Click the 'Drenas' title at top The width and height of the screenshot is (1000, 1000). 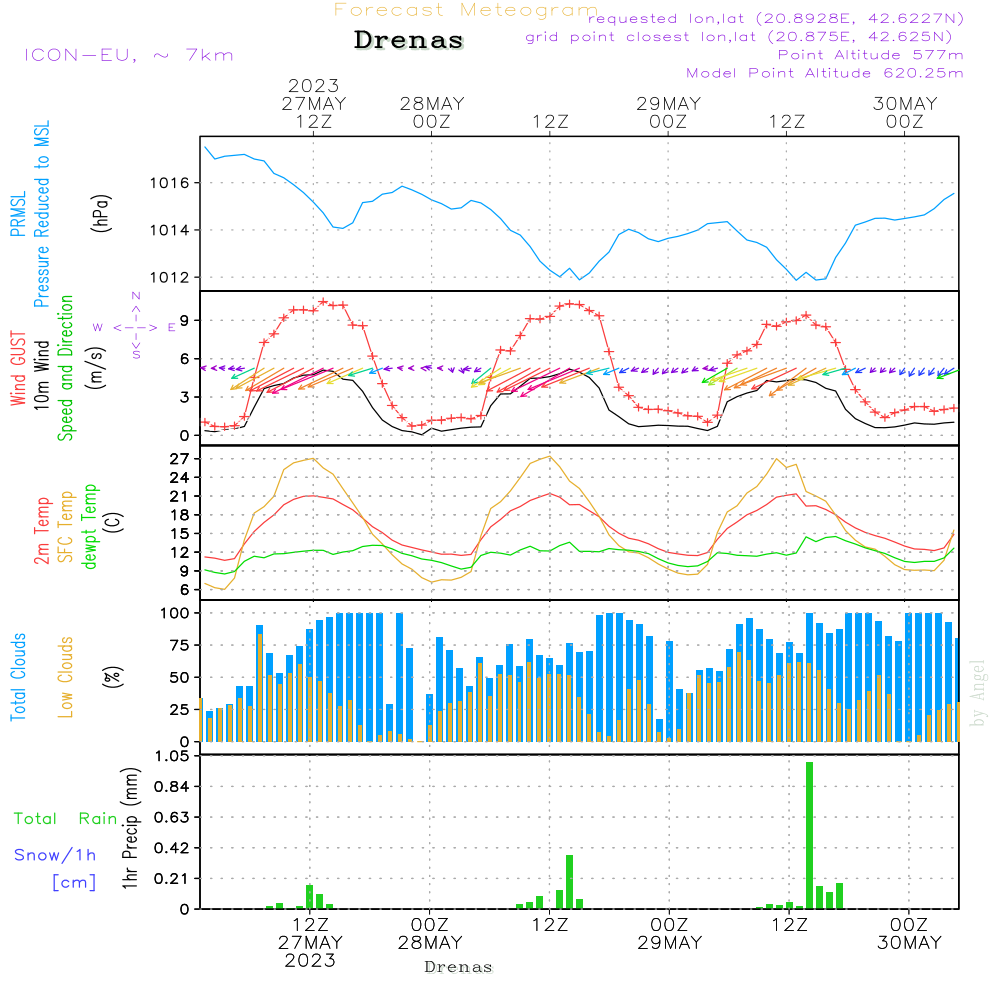pyautogui.click(x=409, y=40)
